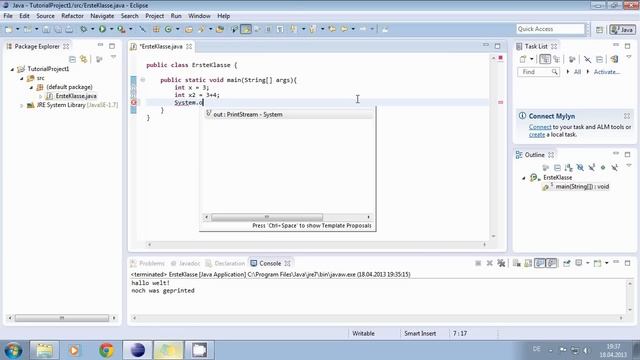Click the Save icon in the toolbar
The image size is (640, 360).
(x=47, y=29)
